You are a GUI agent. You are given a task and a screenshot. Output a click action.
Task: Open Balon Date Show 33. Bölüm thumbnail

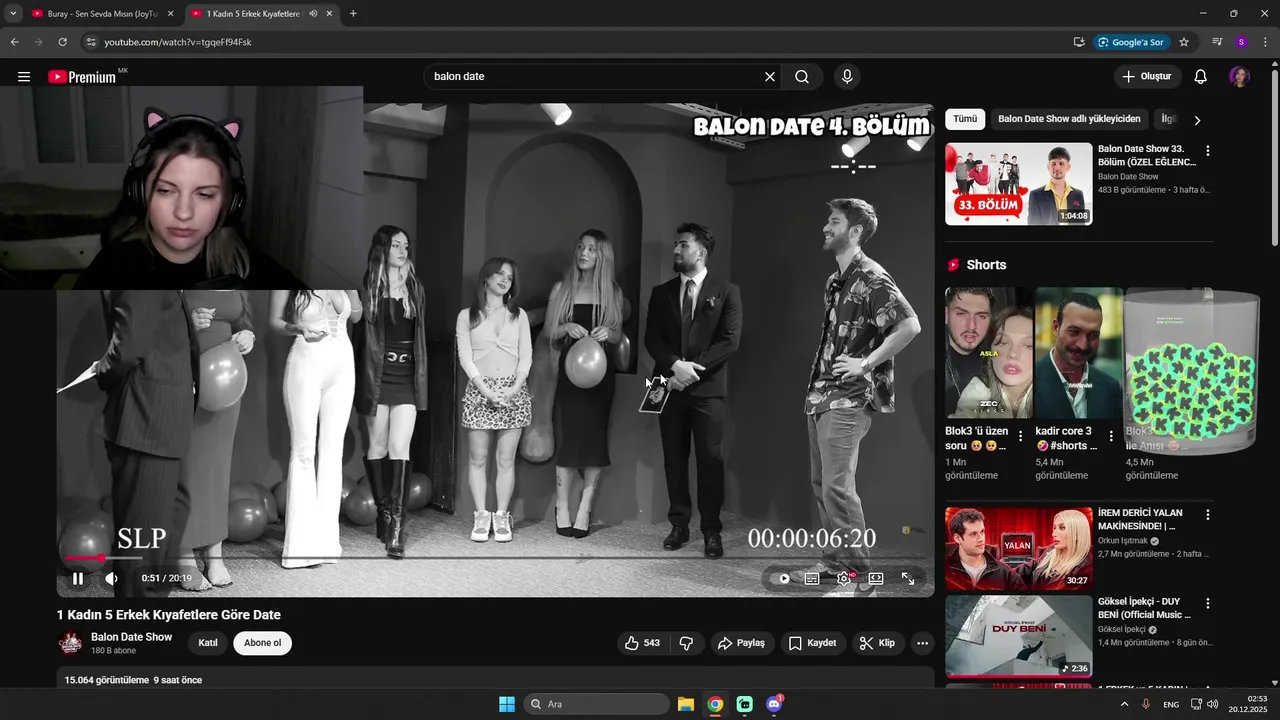(x=1019, y=184)
